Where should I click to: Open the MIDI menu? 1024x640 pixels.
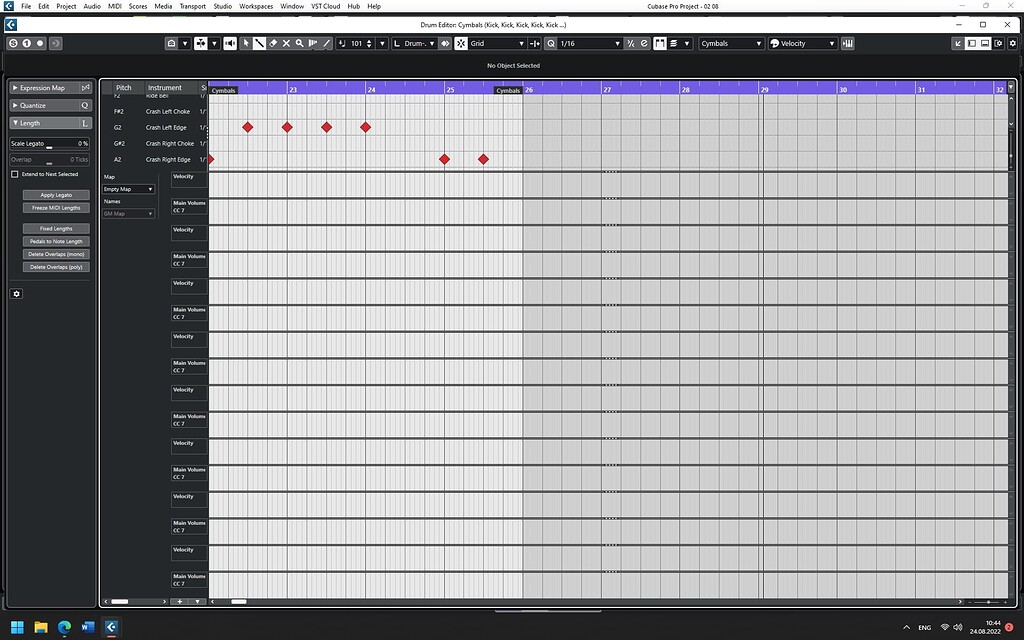coord(115,5)
